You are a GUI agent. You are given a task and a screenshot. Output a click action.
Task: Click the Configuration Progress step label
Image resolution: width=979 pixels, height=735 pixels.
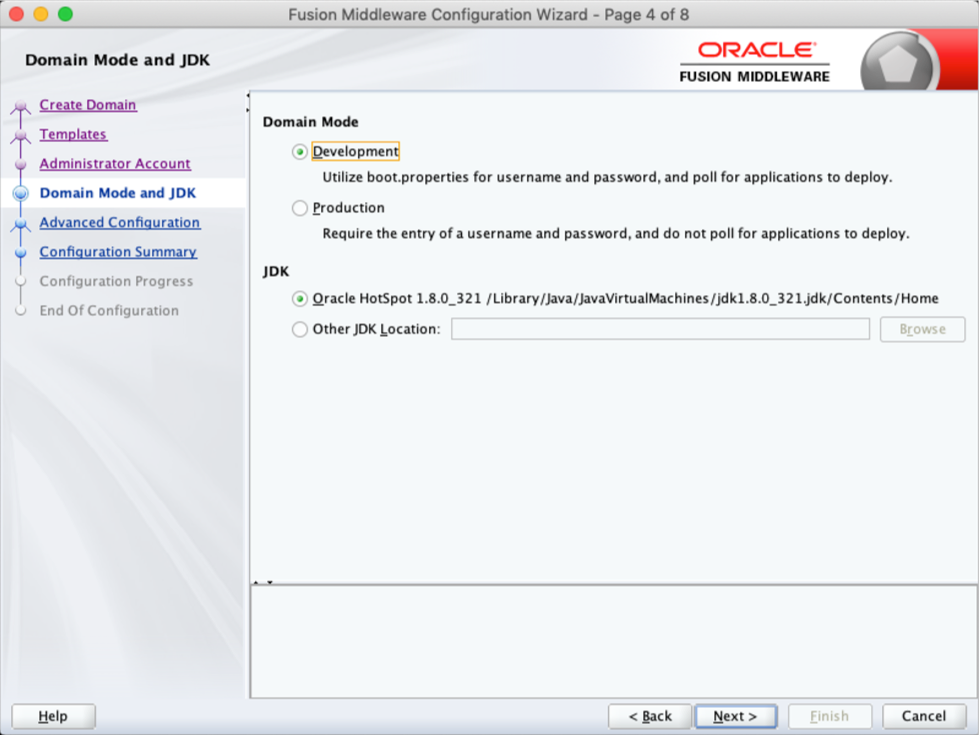(x=116, y=281)
